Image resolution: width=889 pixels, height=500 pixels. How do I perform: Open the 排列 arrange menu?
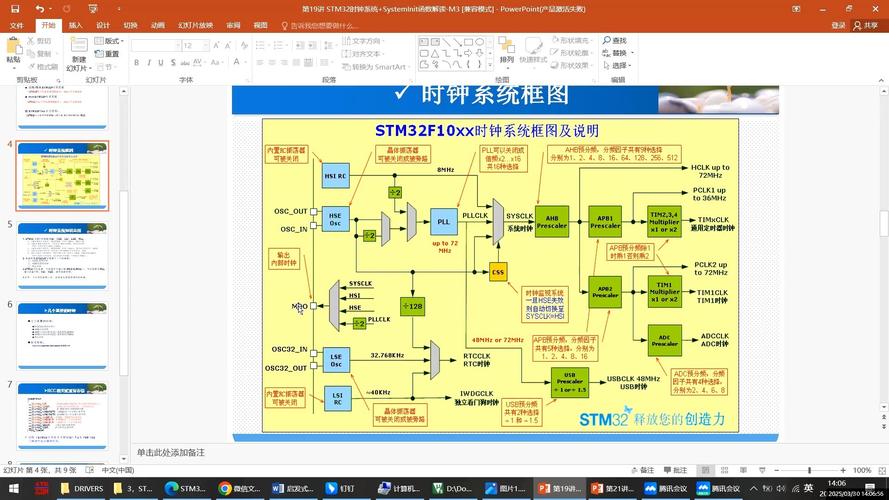click(506, 51)
